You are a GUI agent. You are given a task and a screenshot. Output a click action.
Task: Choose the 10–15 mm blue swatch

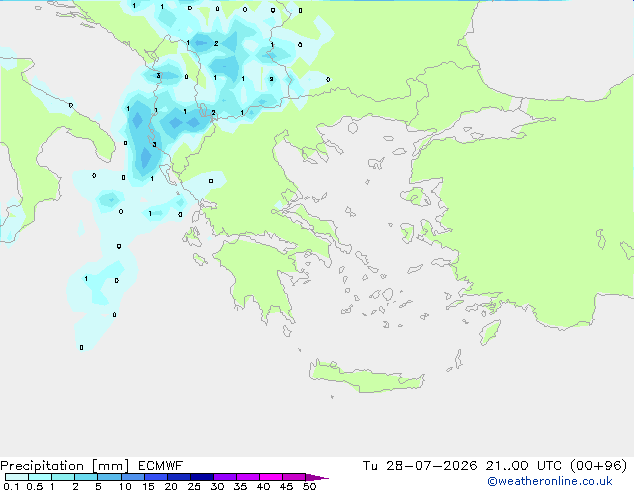132,477
